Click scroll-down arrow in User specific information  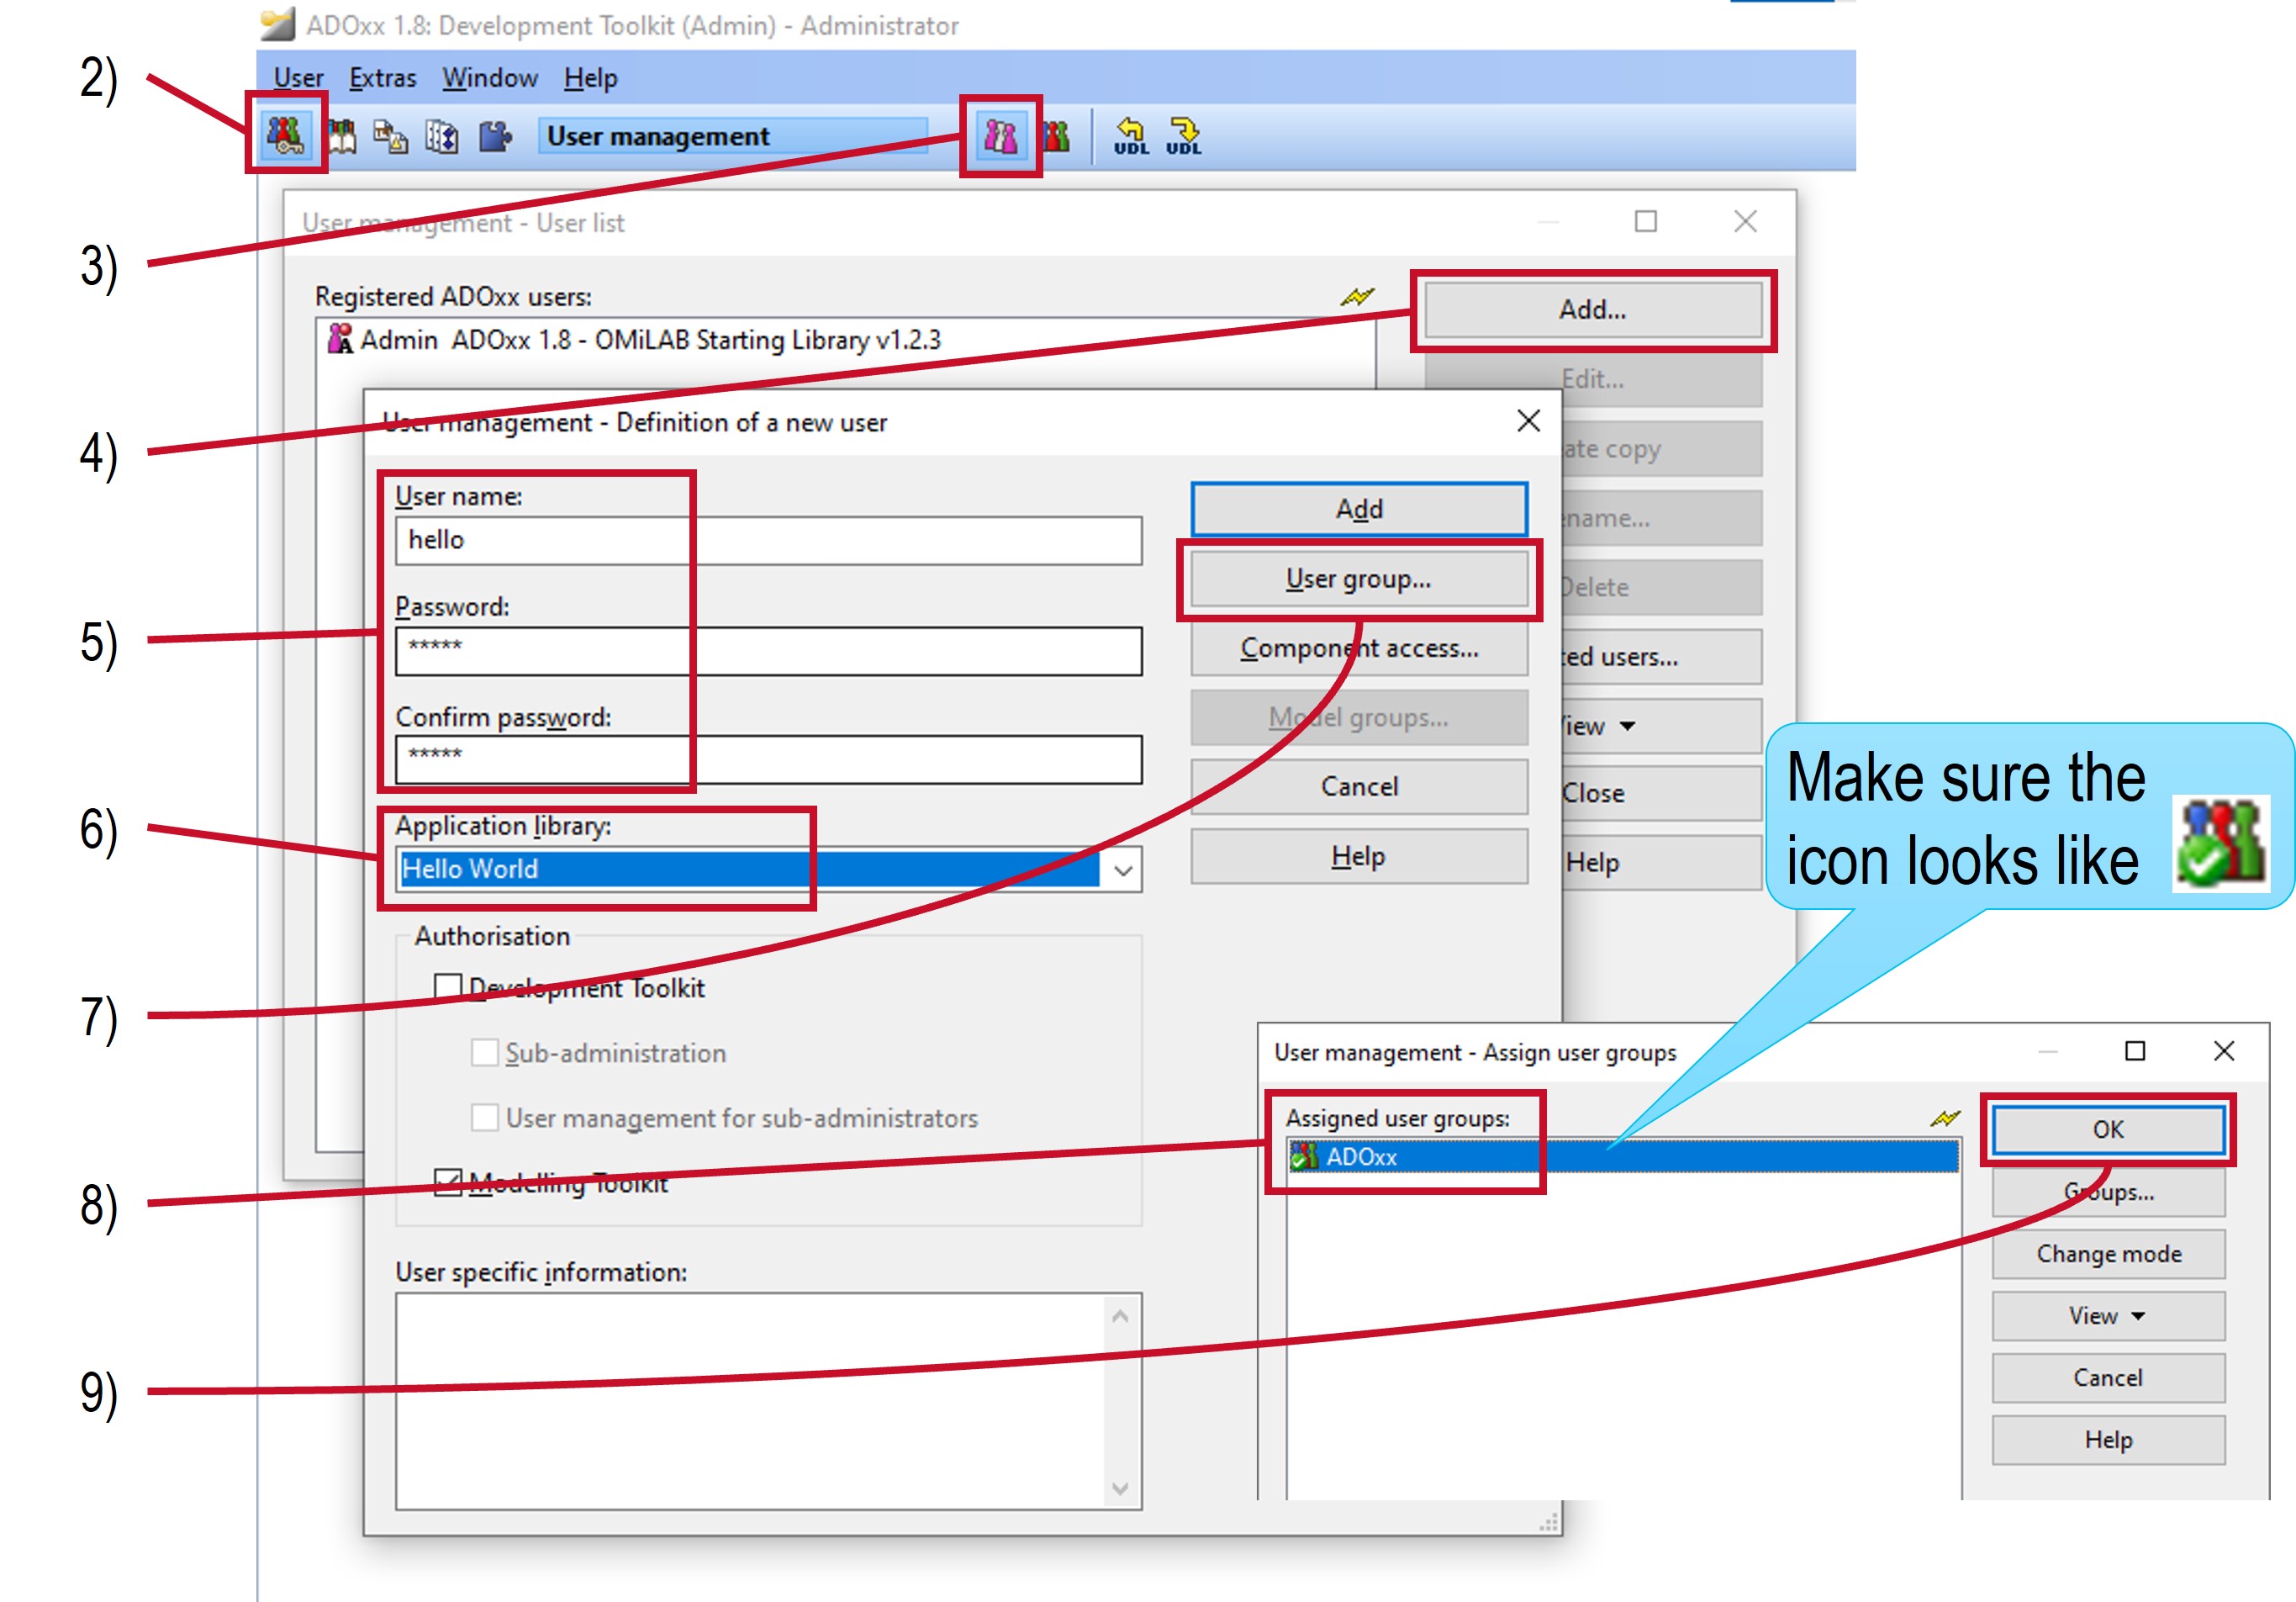tap(1120, 1488)
